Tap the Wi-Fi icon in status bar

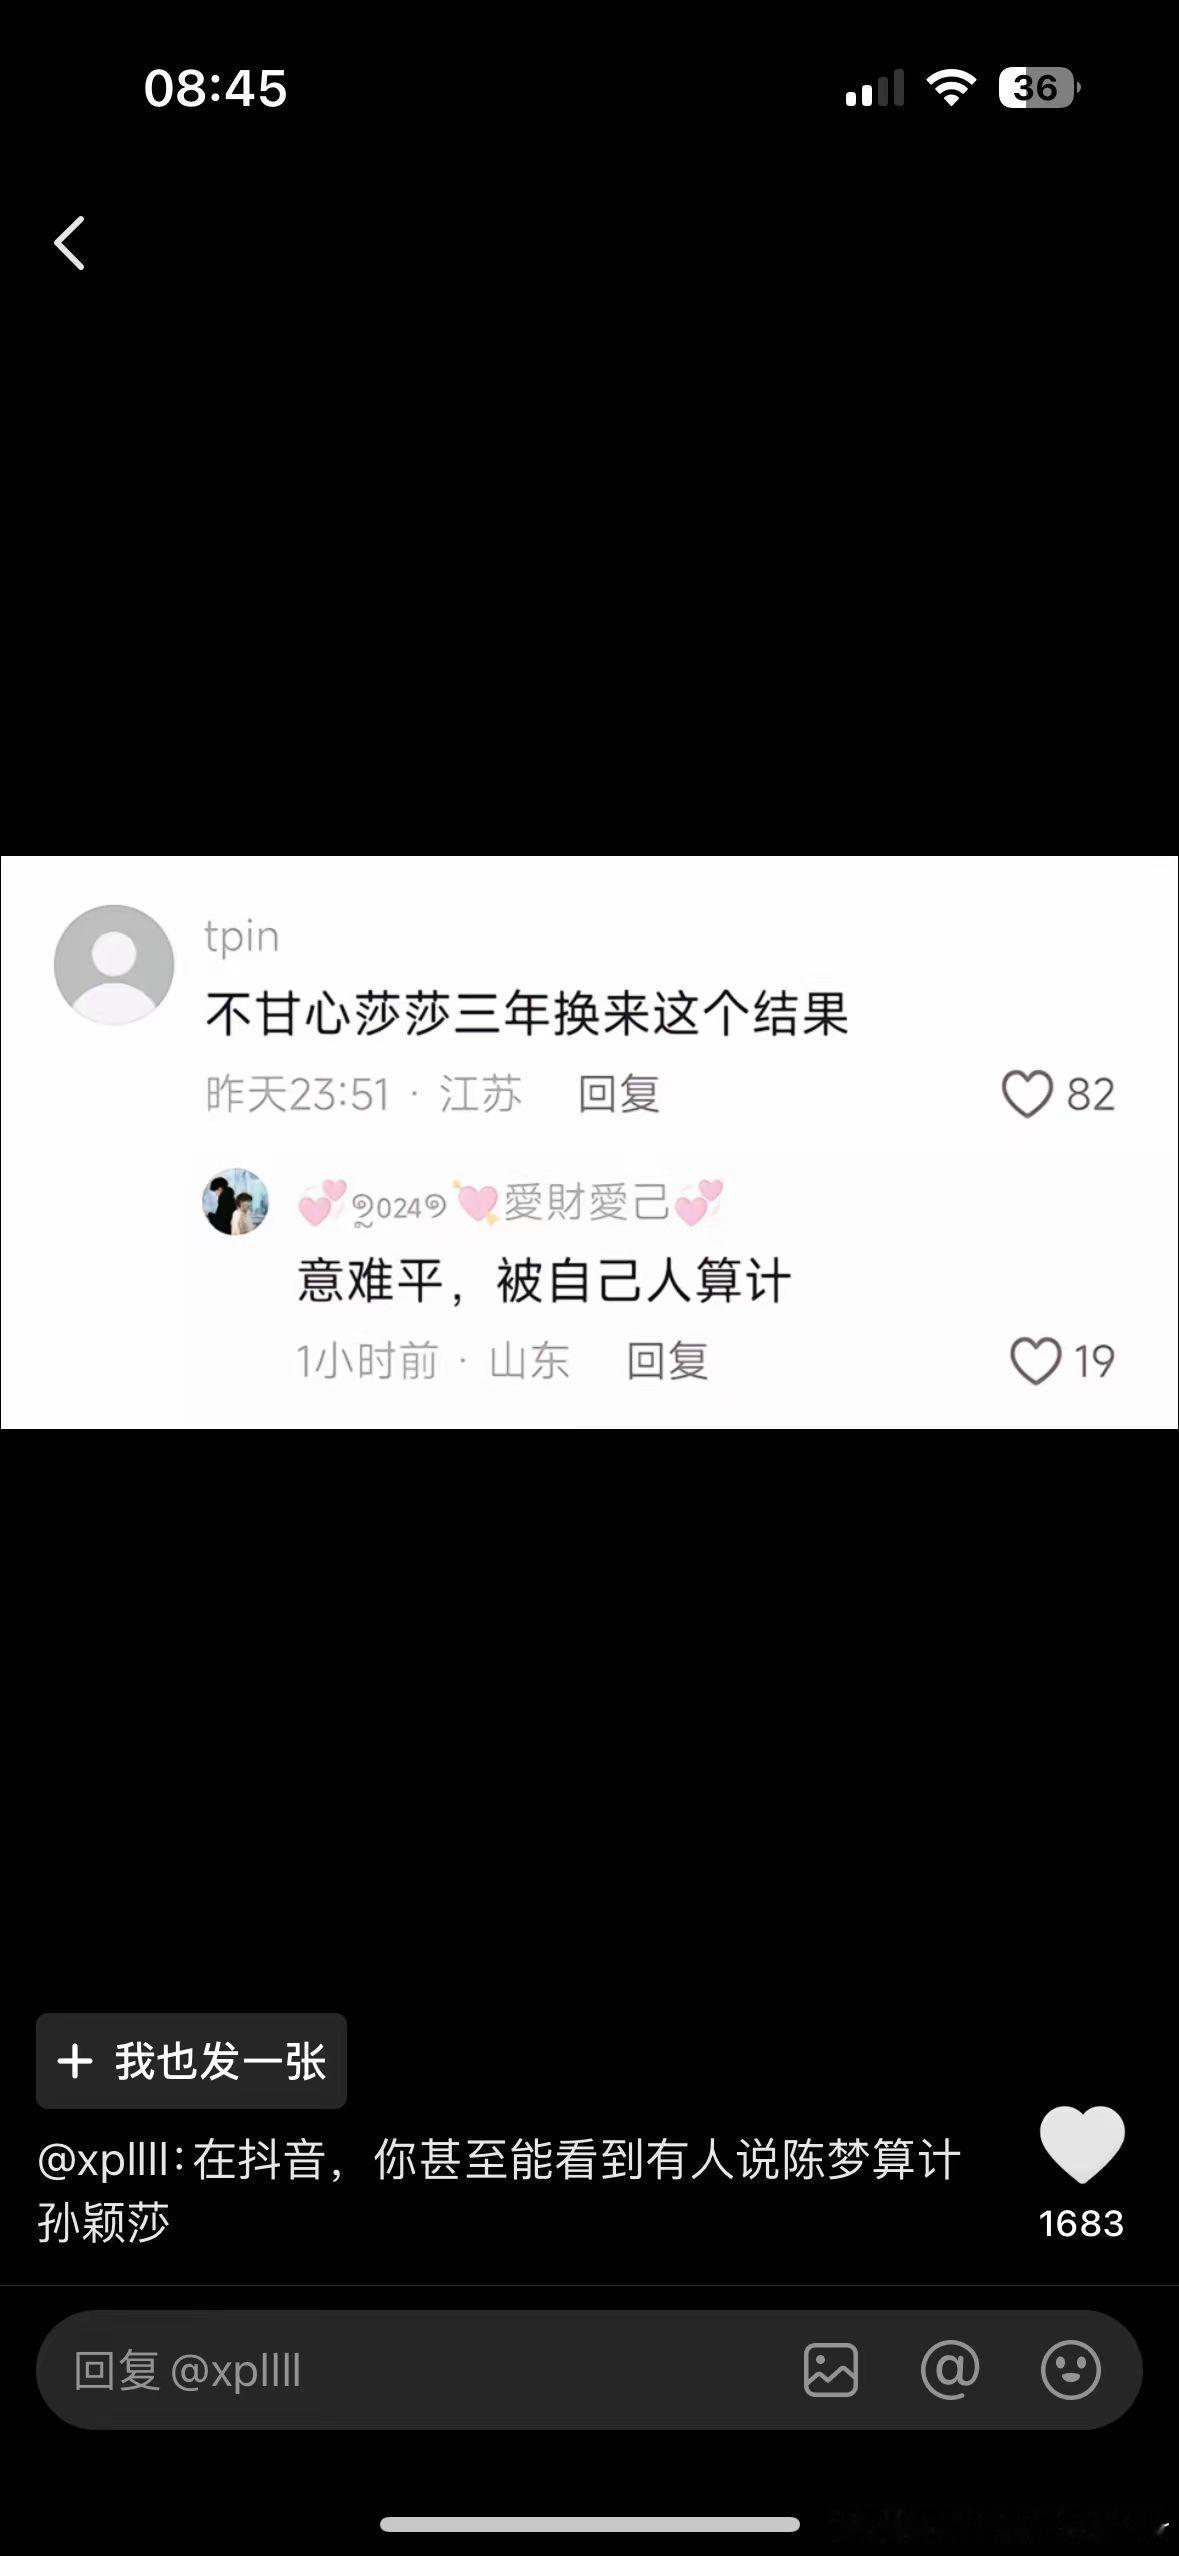click(951, 88)
